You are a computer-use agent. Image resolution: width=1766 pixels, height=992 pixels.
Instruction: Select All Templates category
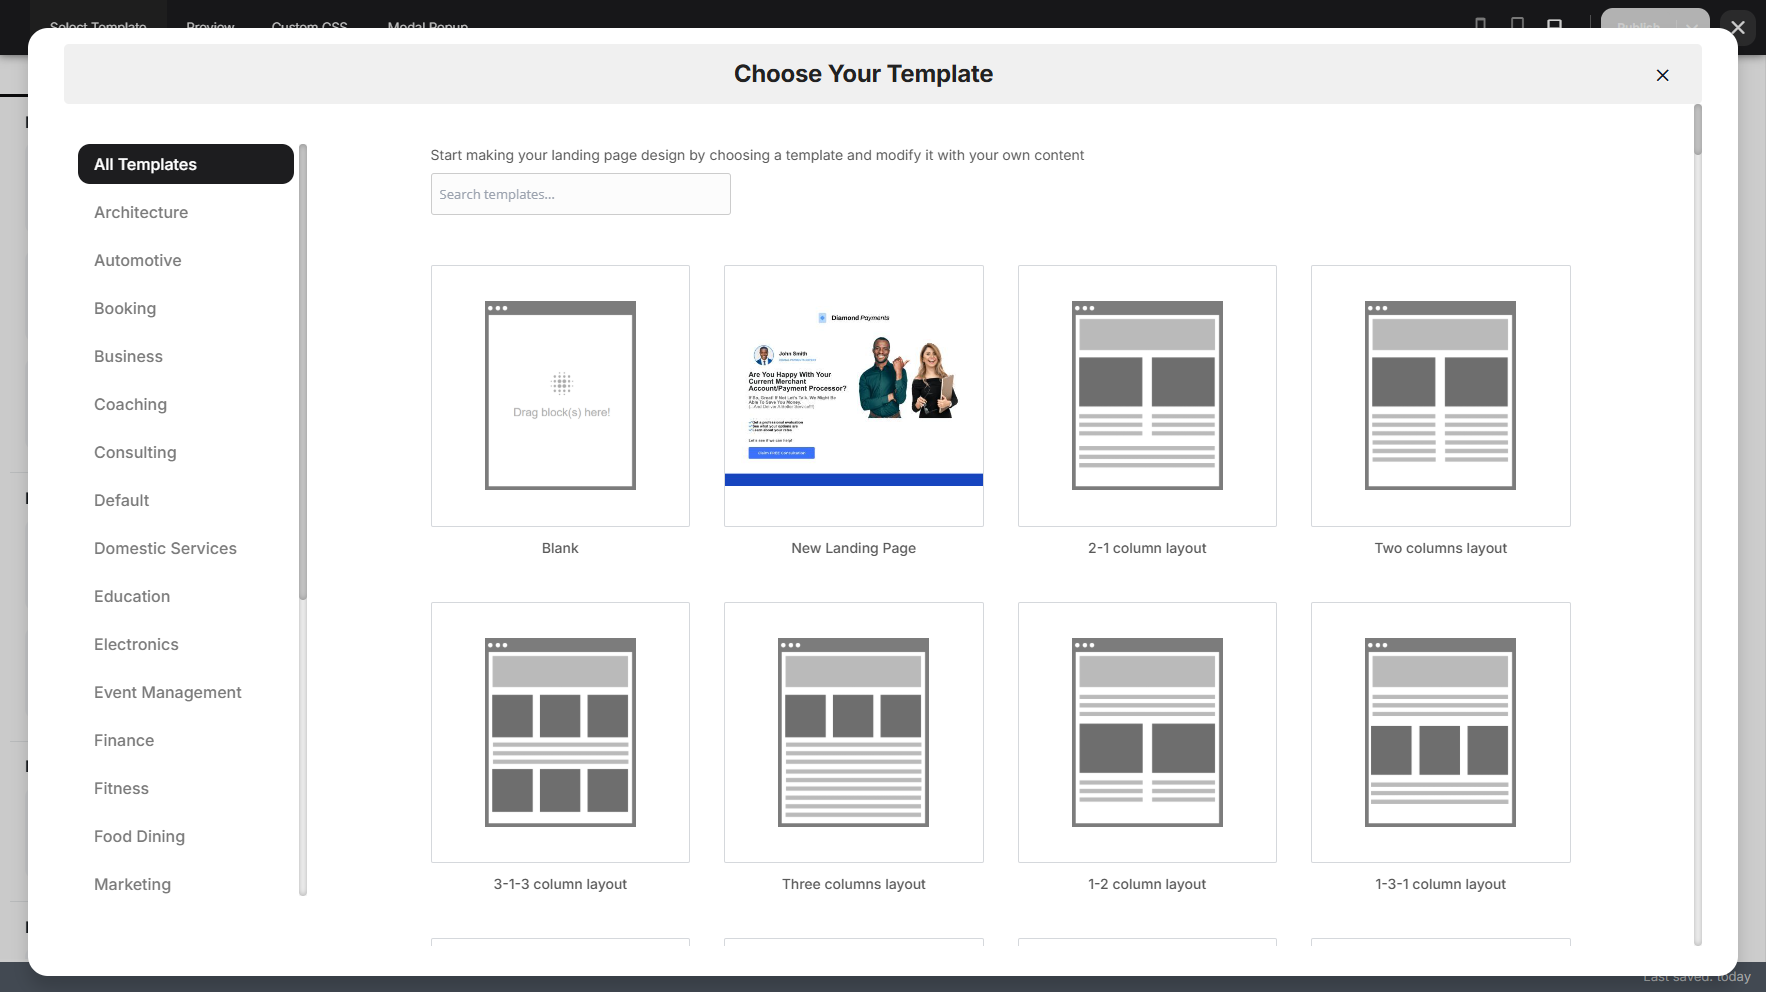click(x=186, y=164)
